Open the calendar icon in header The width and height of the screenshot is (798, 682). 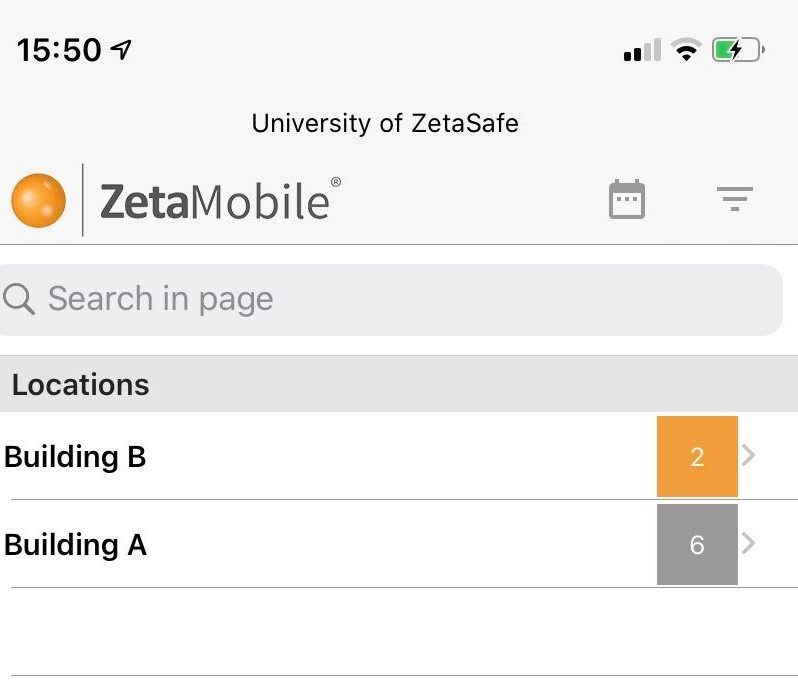pyautogui.click(x=626, y=200)
